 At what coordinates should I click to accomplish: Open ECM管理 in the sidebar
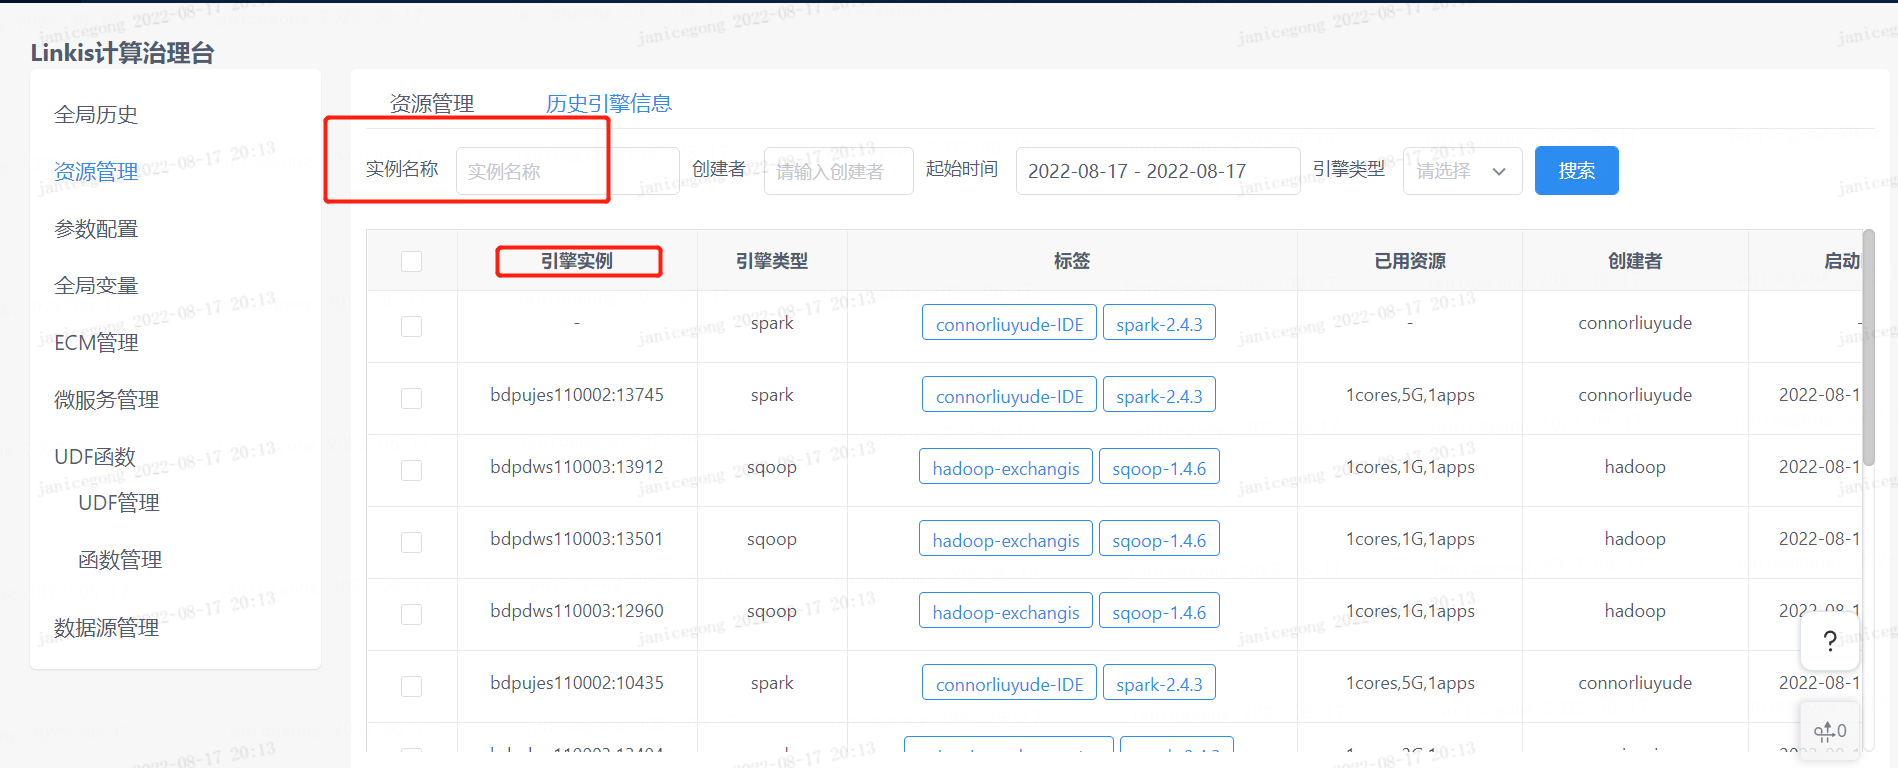point(96,343)
